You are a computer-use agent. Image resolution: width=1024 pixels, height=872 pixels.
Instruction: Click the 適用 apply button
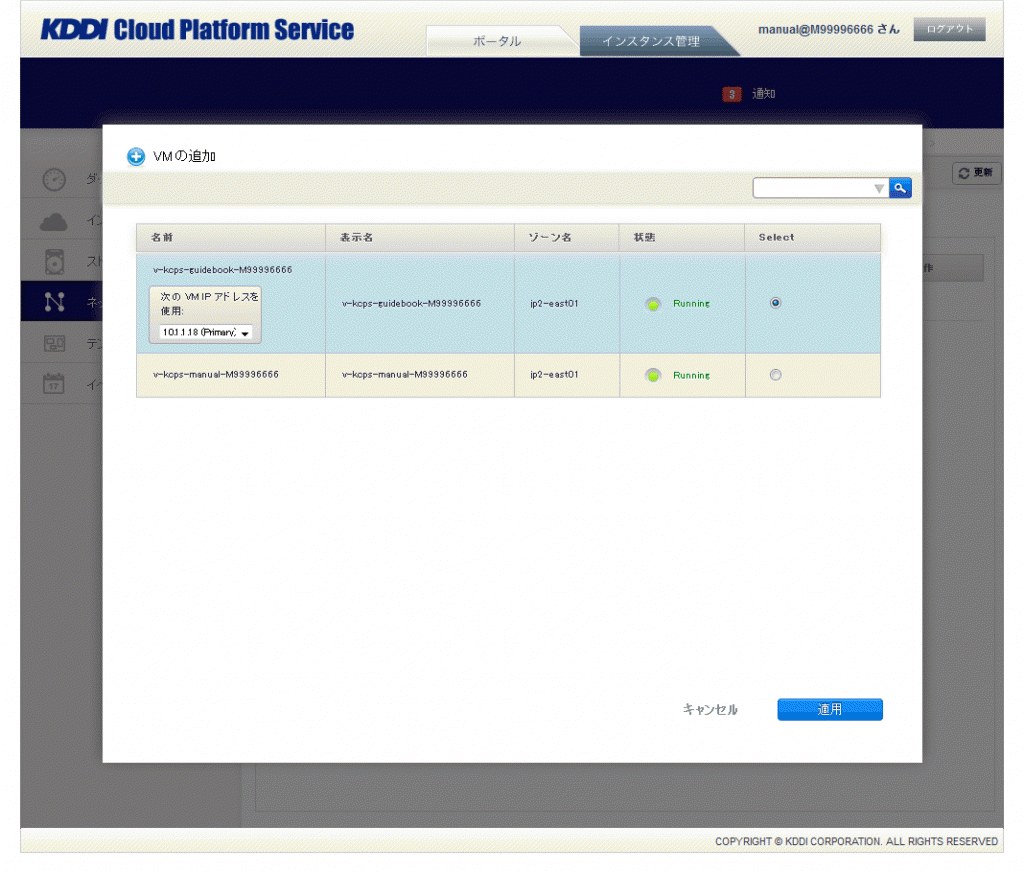(830, 709)
